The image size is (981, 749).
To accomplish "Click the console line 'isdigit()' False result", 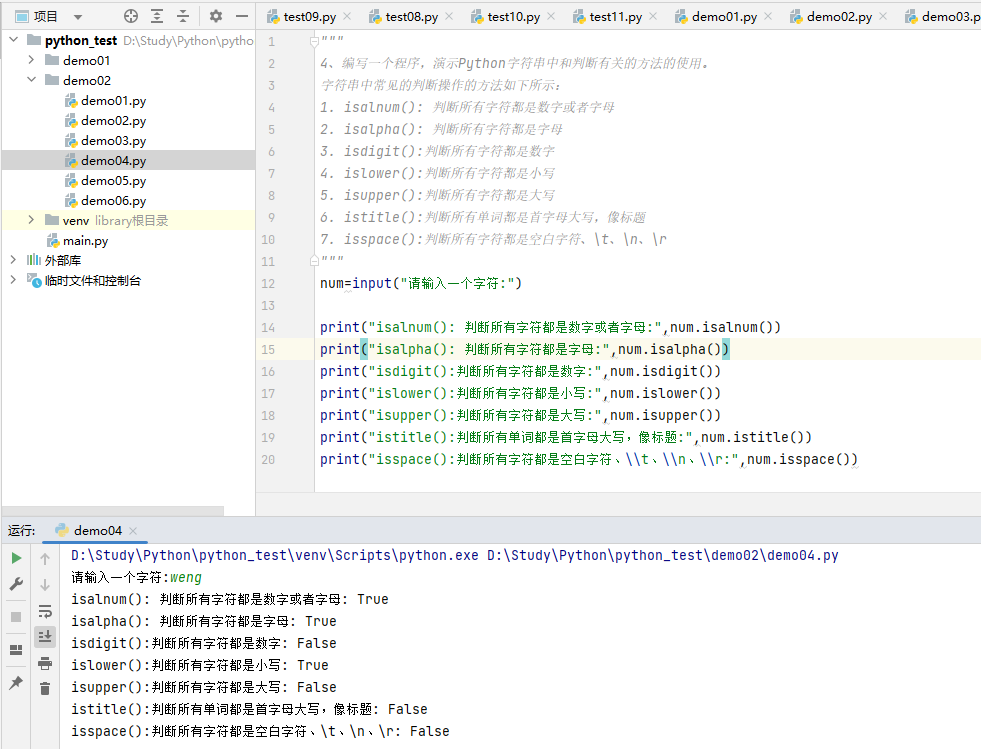I will (x=204, y=643).
